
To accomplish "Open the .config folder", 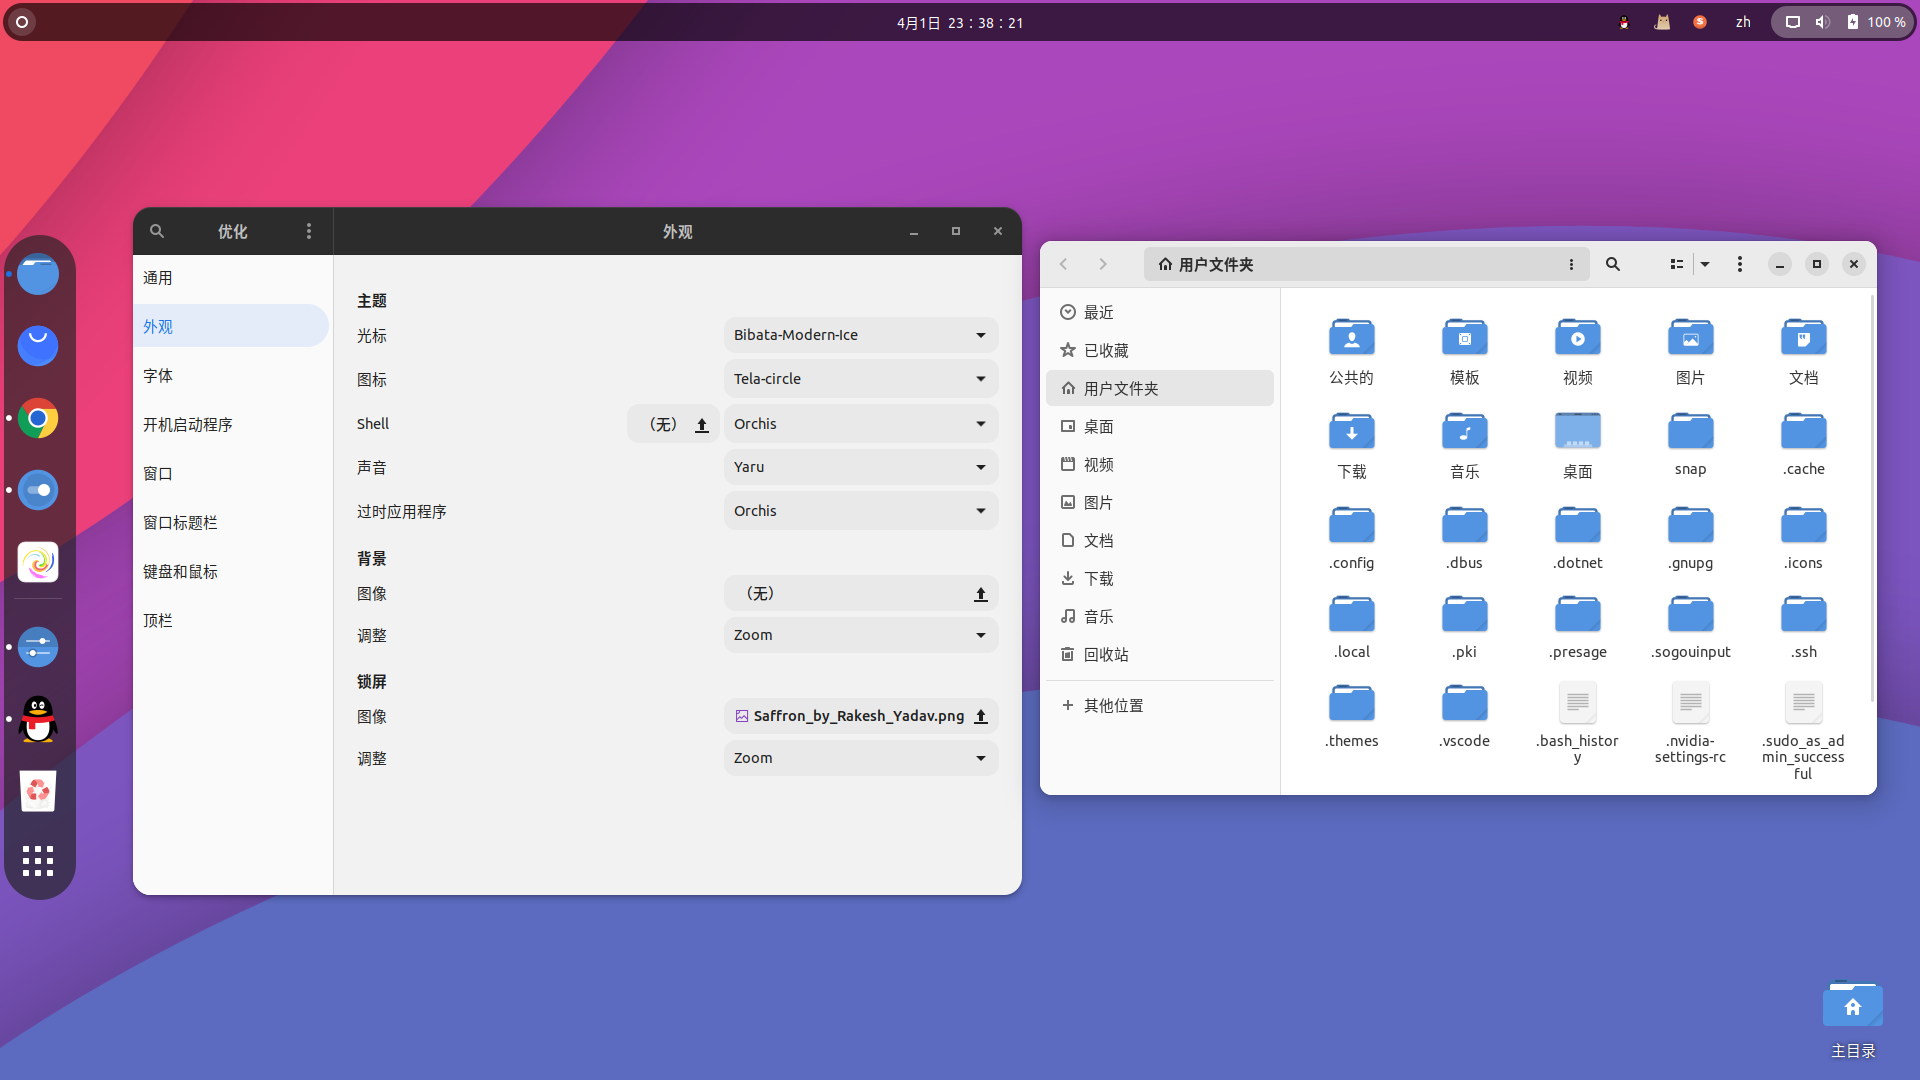I will [x=1351, y=525].
